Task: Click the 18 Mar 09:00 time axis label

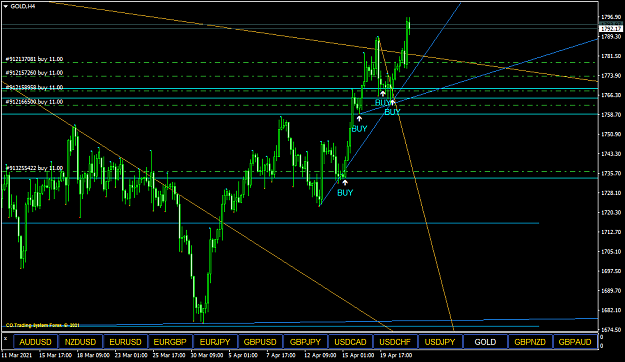Action: coord(93,355)
